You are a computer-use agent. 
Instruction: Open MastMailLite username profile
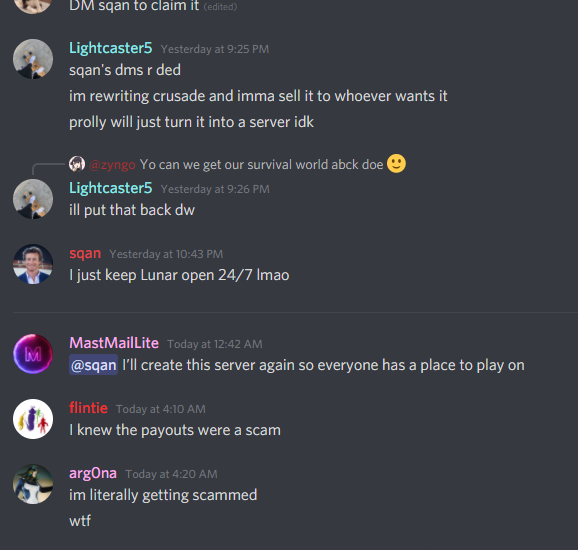[114, 343]
